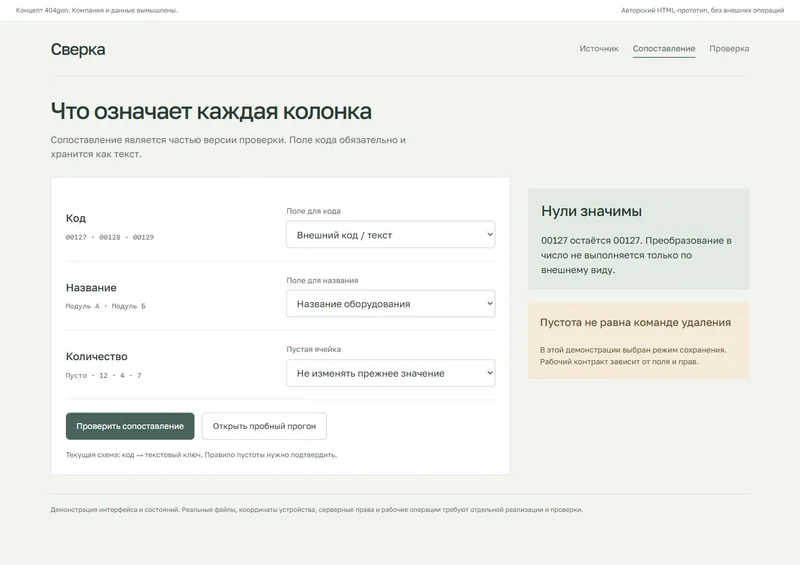Viewport: 800px width, 565px height.
Task: Go to the Проверка tab
Action: coord(729,48)
